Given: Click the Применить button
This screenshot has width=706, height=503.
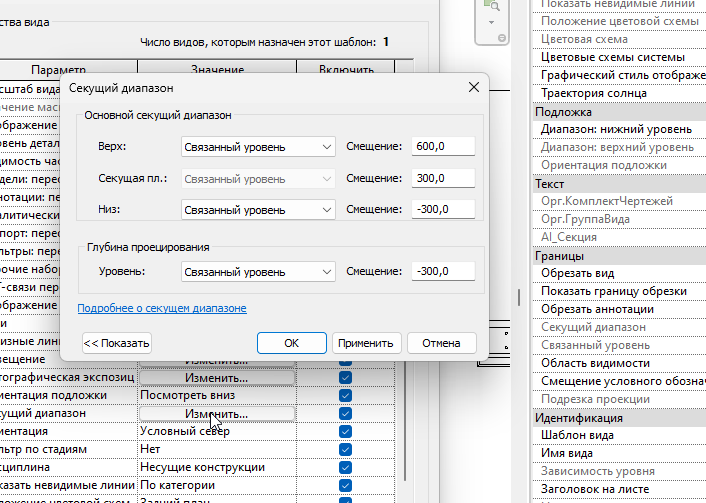Looking at the screenshot, I should 366,343.
